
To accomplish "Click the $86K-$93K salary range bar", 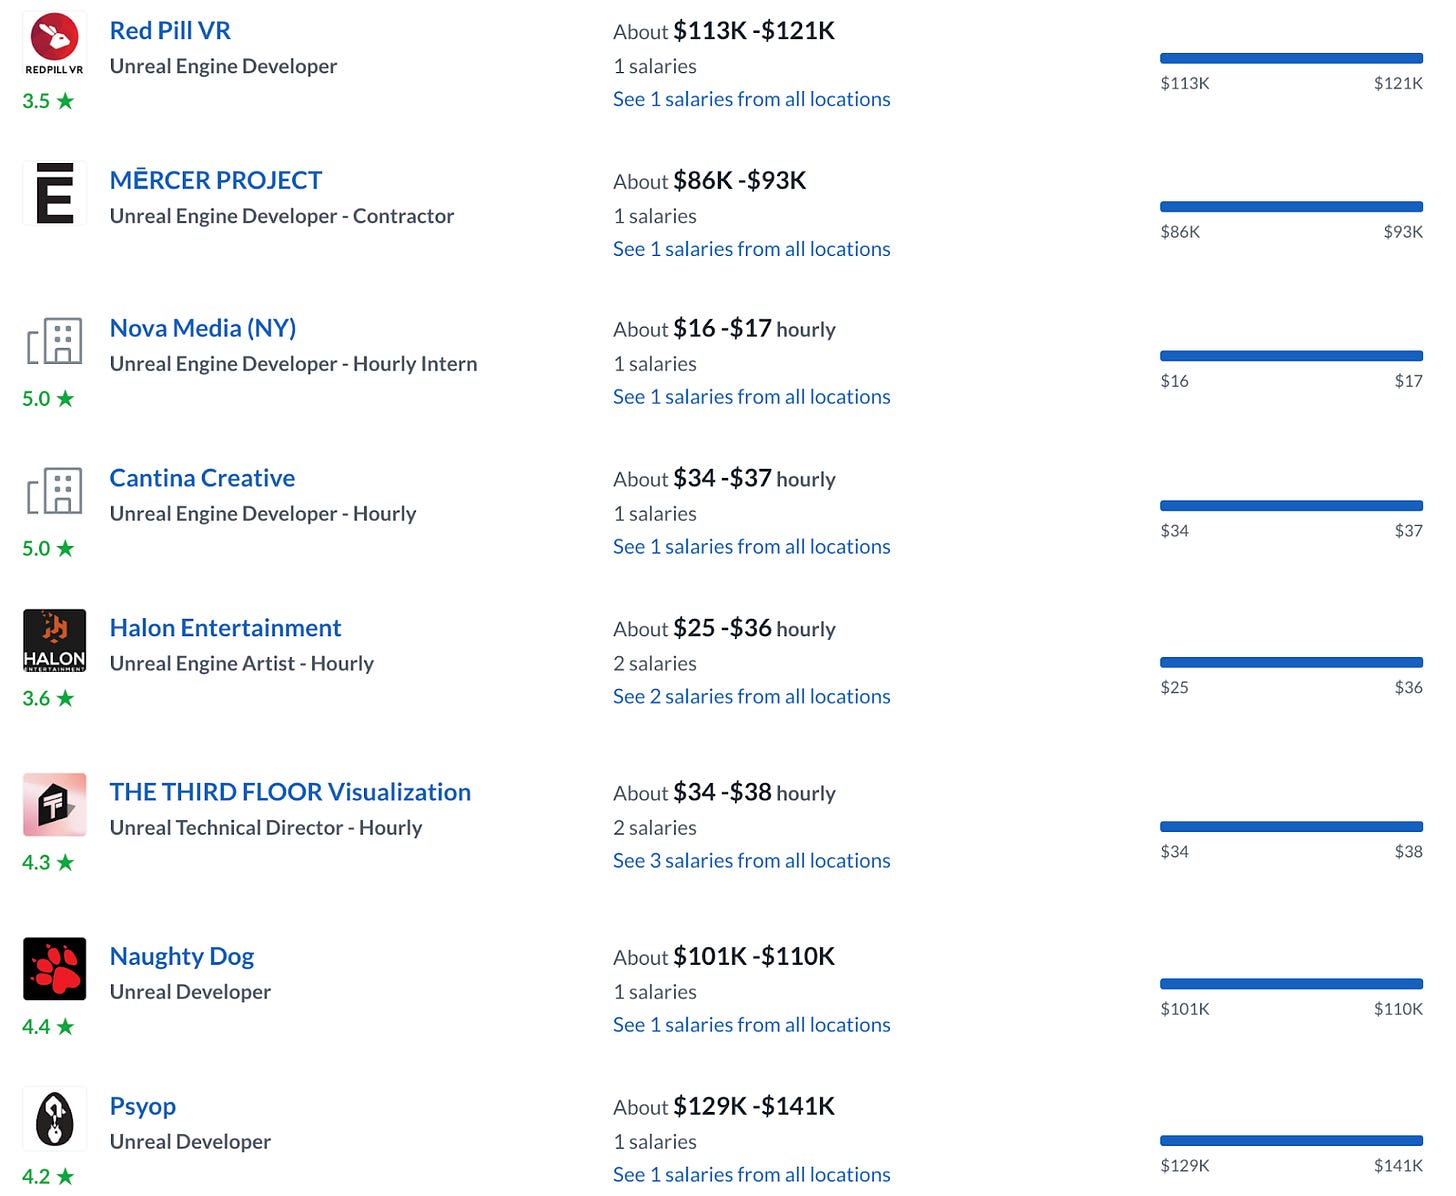I will (x=1291, y=207).
